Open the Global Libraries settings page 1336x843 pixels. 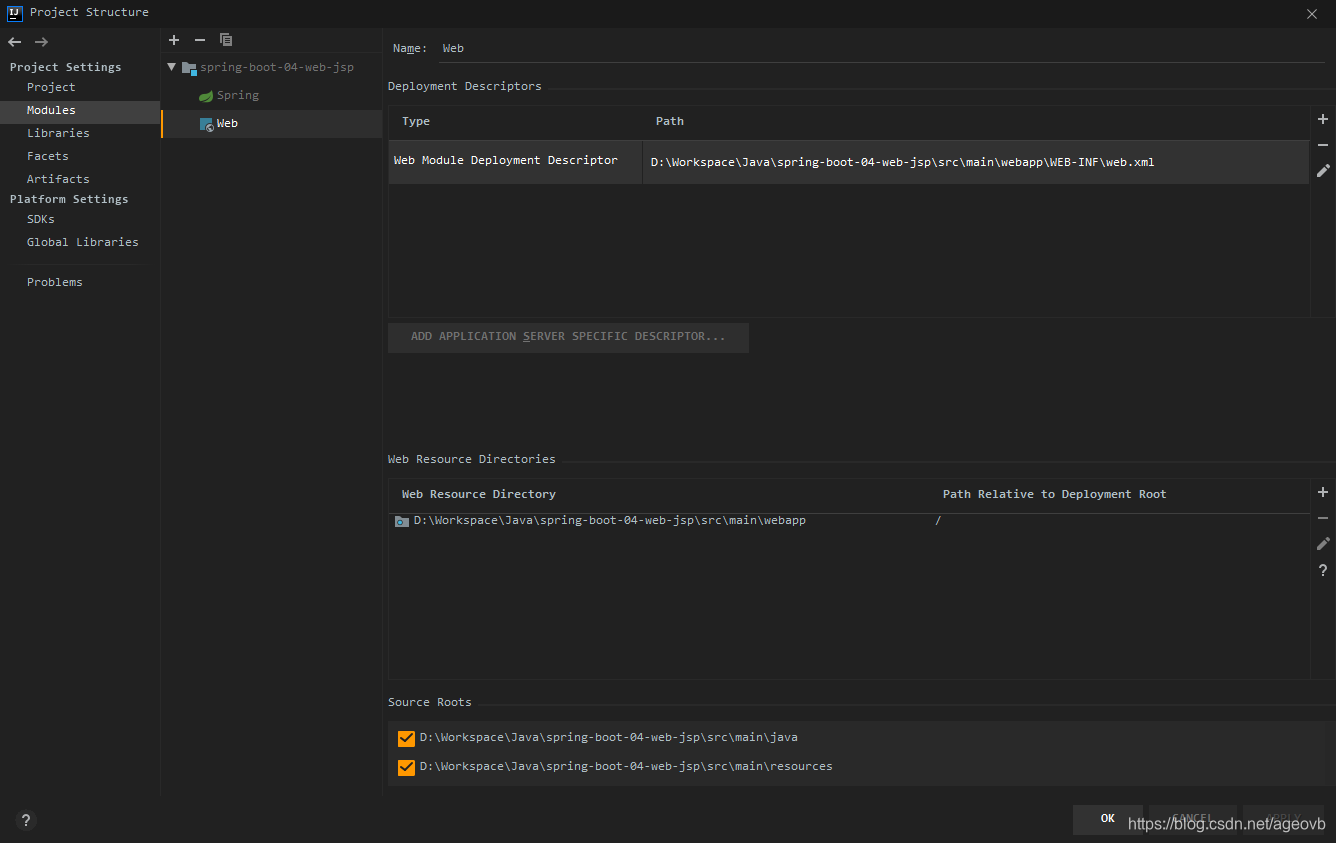83,242
